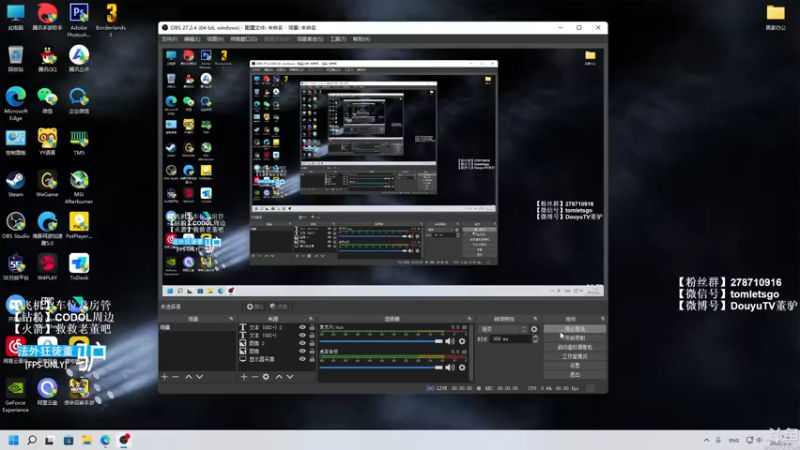Toggle visibility of the 图像 2 source
This screenshot has width=800, height=450.
tap(302, 343)
